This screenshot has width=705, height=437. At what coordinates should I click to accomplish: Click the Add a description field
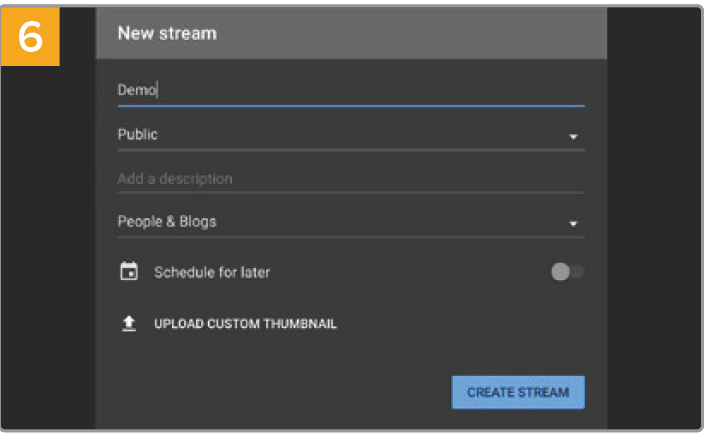pos(351,179)
